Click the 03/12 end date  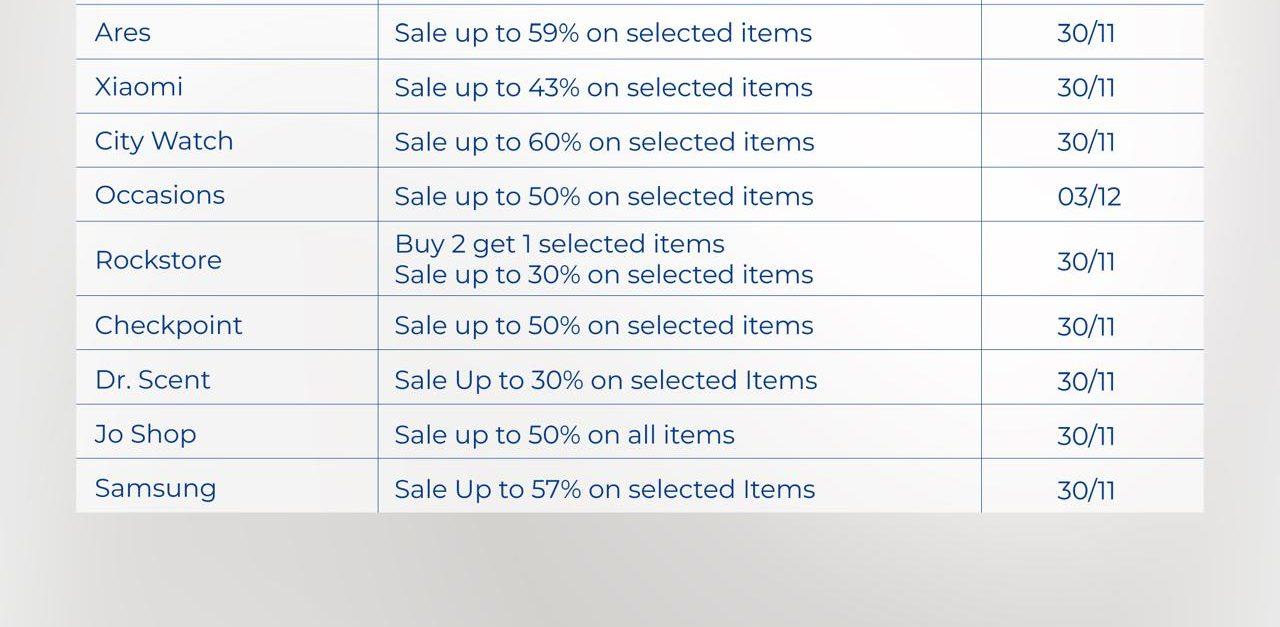pos(1089,197)
